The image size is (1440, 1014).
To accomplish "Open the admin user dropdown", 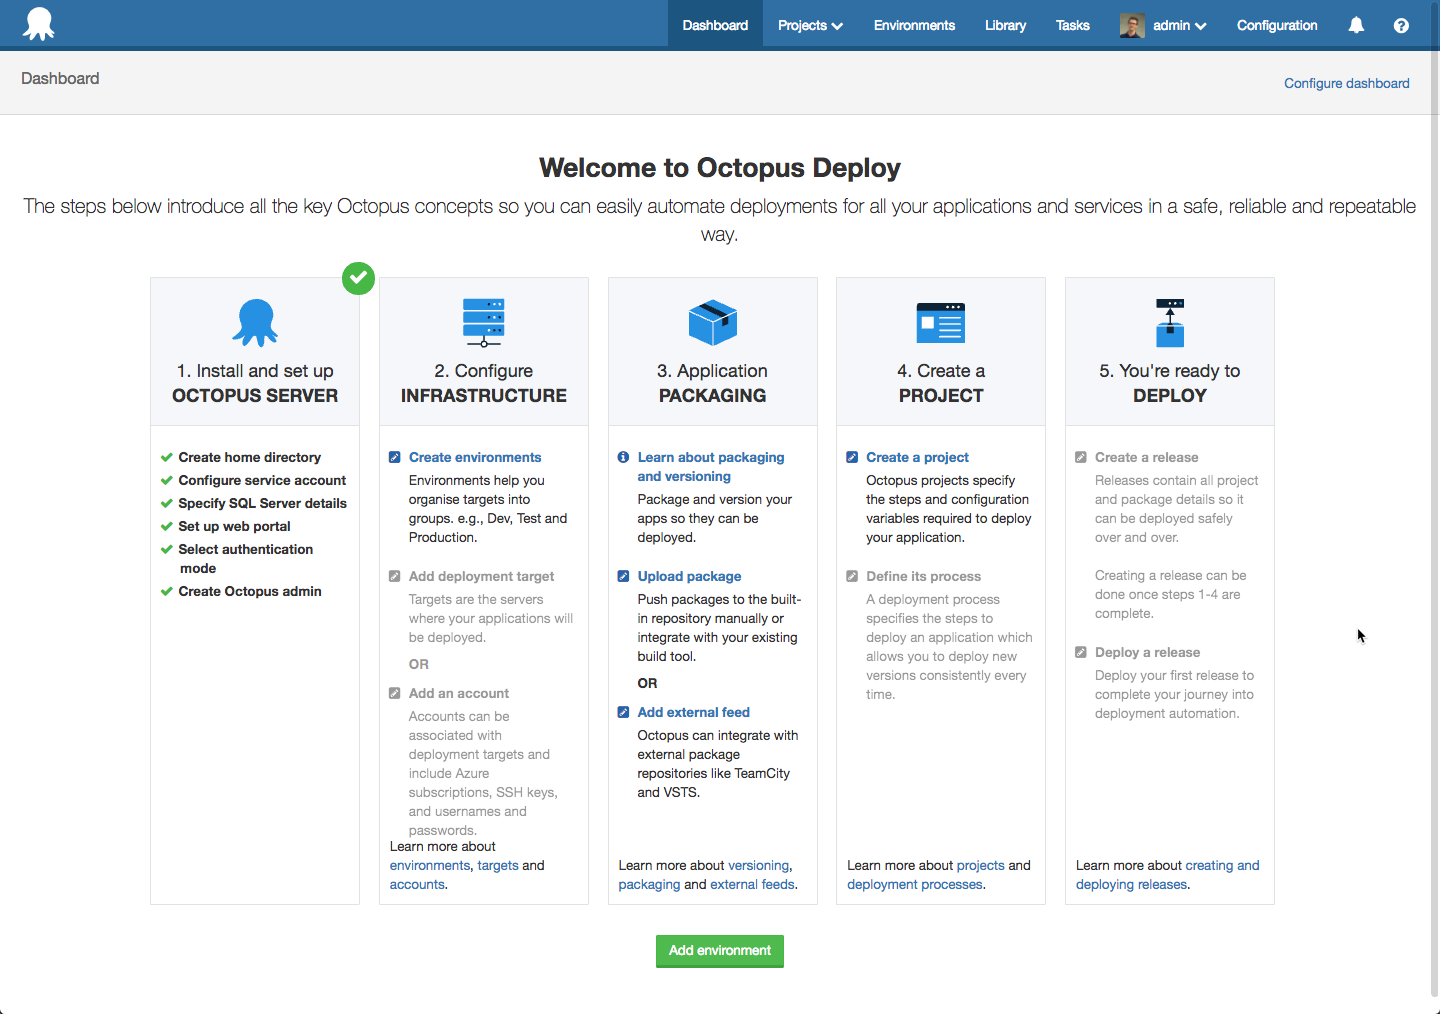I will coord(1165,25).
